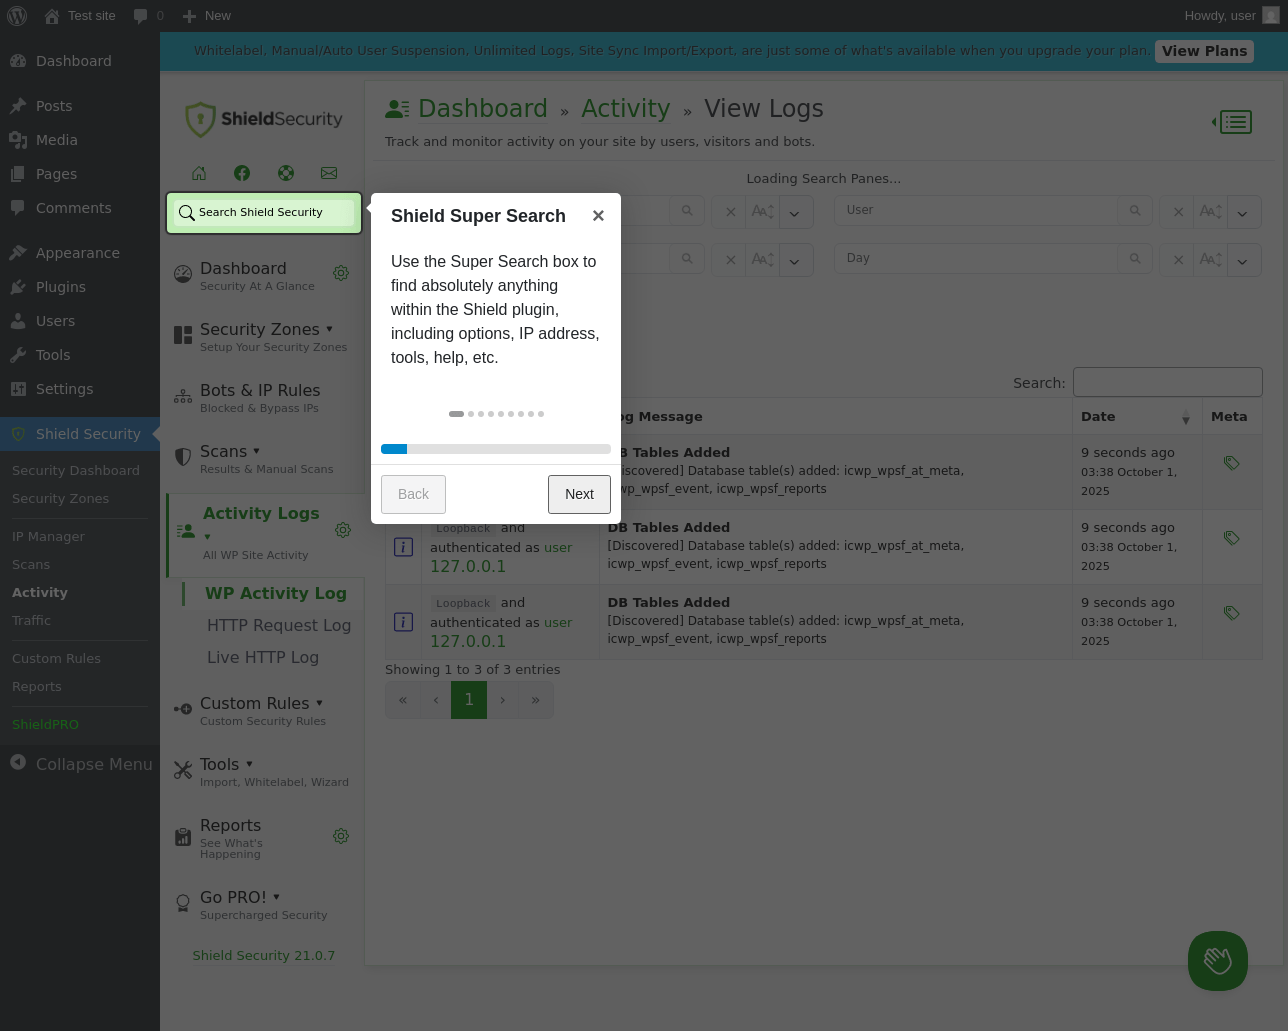Toggle case sensitivity for User search pane
The width and height of the screenshot is (1288, 1031).
[1211, 212]
